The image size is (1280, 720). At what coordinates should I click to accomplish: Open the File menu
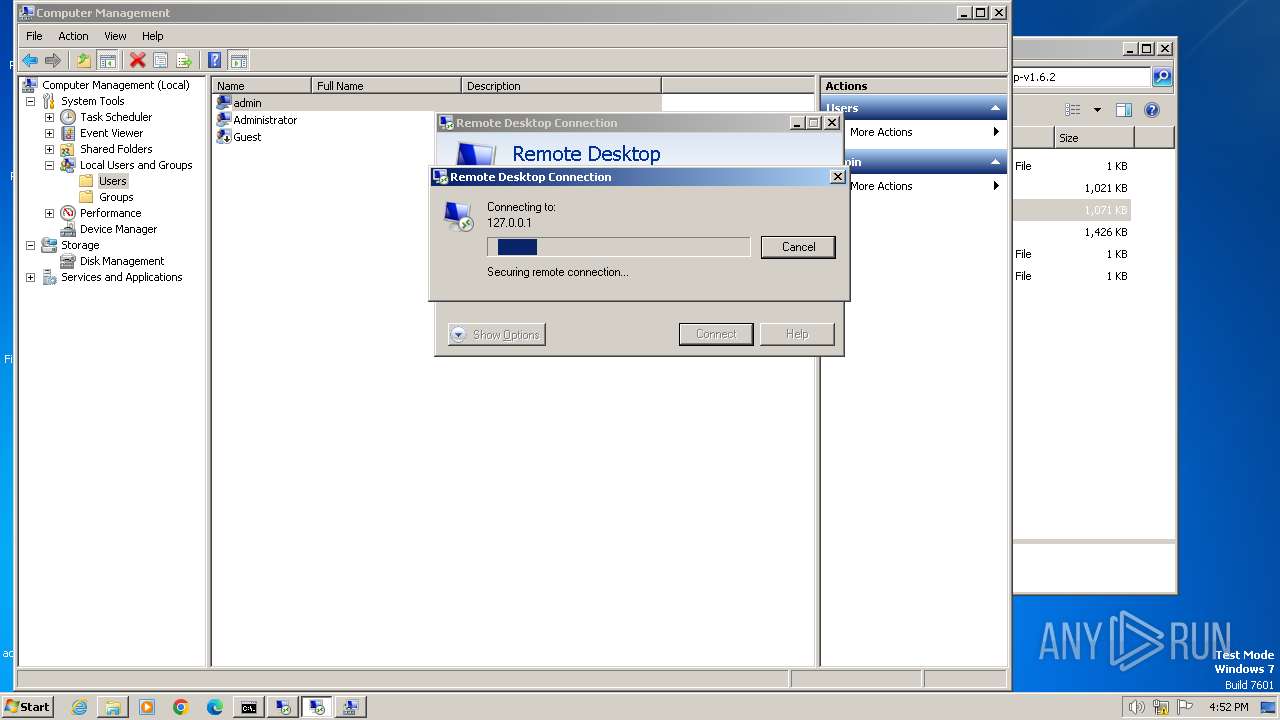click(34, 36)
